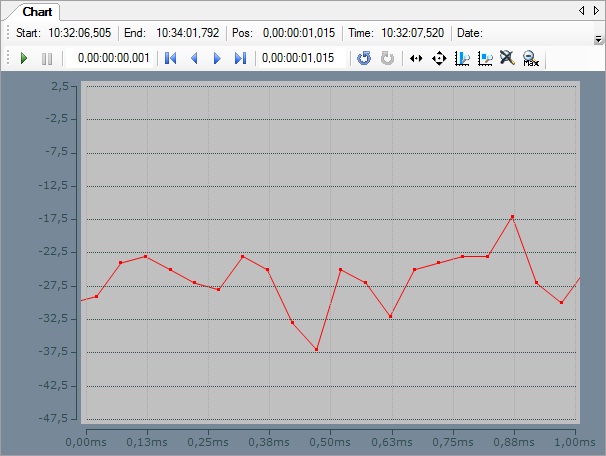Viewport: 606px width, 456px height.
Task: Click the grey redo zoom arrow
Action: 387,58
